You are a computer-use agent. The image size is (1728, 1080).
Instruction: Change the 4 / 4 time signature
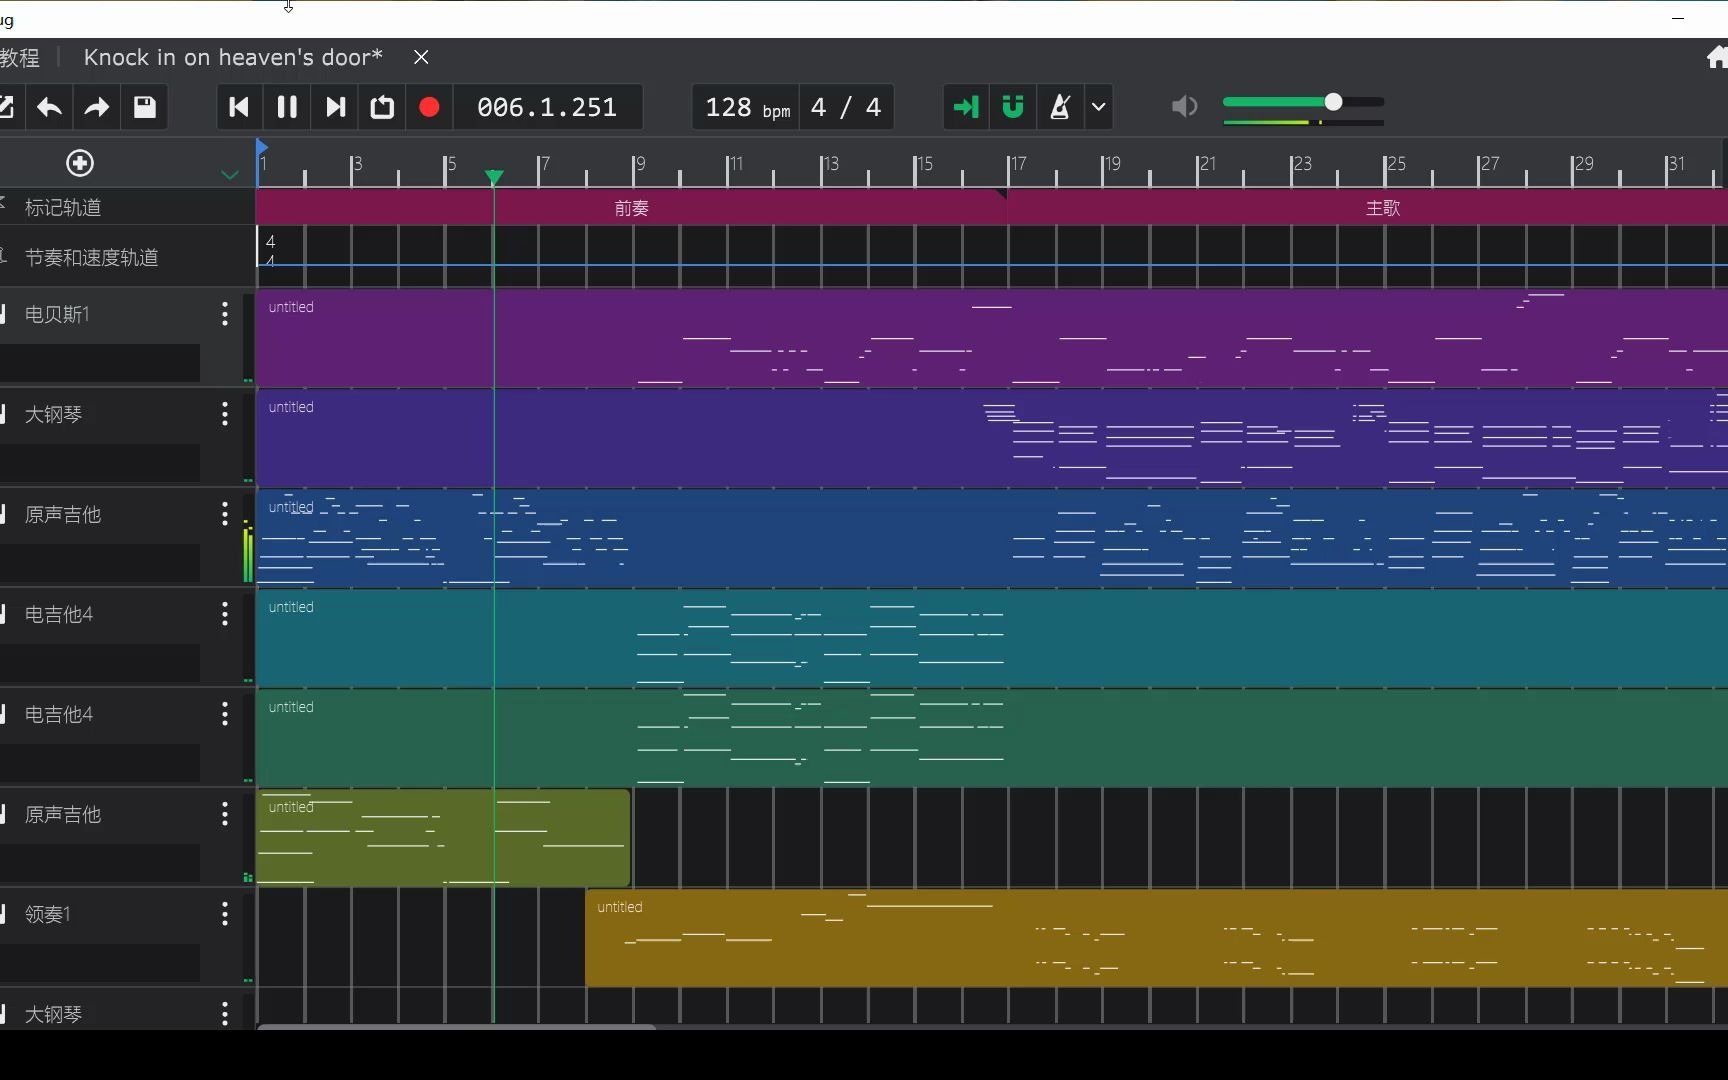[846, 107]
